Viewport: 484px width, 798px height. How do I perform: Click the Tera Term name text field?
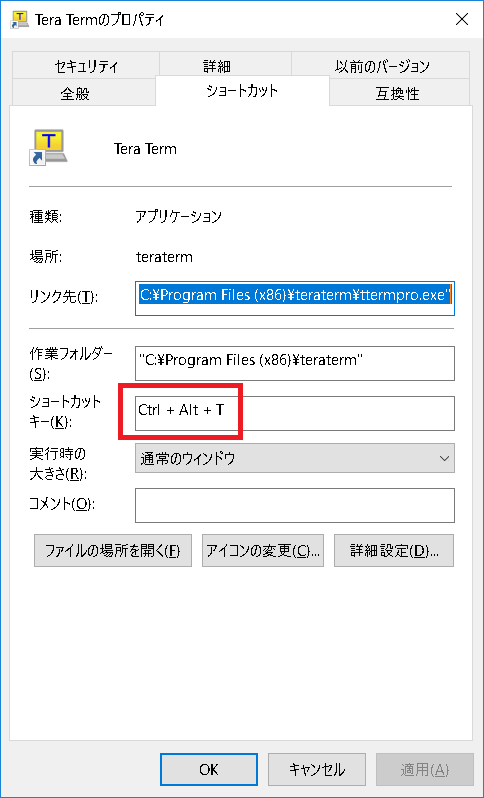pyautogui.click(x=146, y=149)
